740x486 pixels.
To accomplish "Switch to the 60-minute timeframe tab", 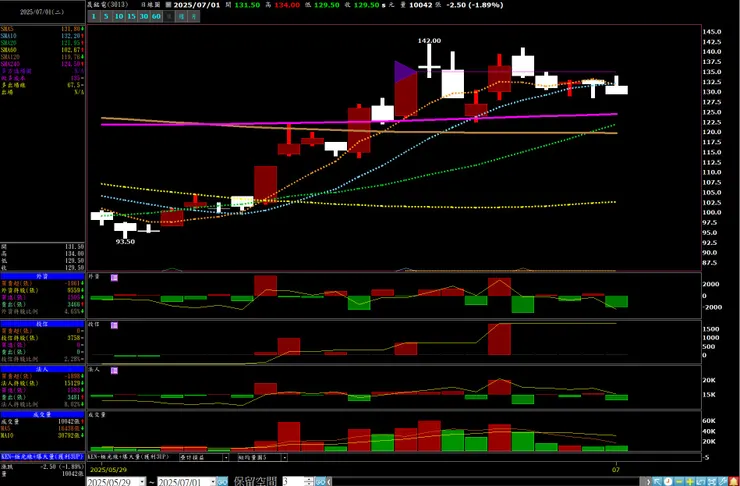I will pyautogui.click(x=156, y=17).
